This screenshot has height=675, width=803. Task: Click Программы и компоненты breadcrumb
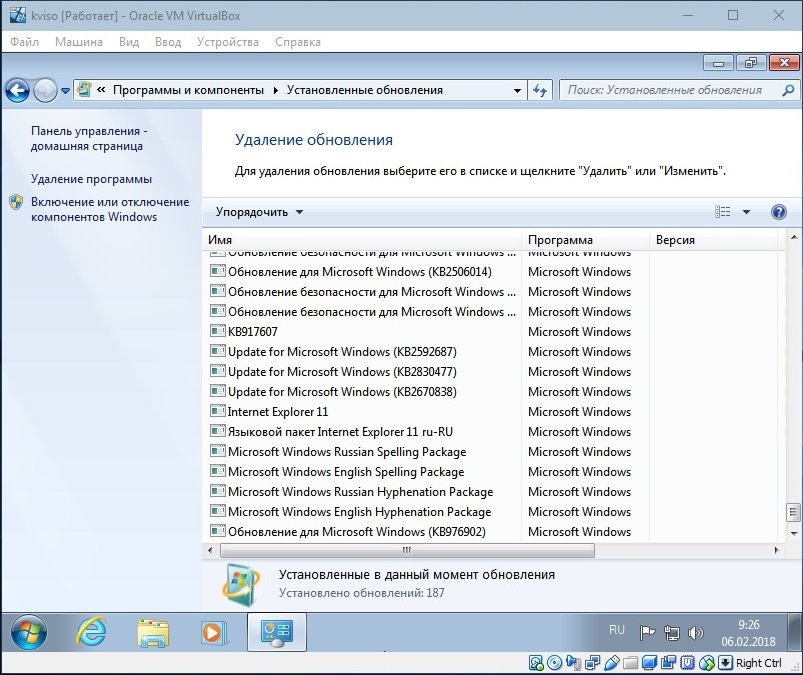(188, 90)
